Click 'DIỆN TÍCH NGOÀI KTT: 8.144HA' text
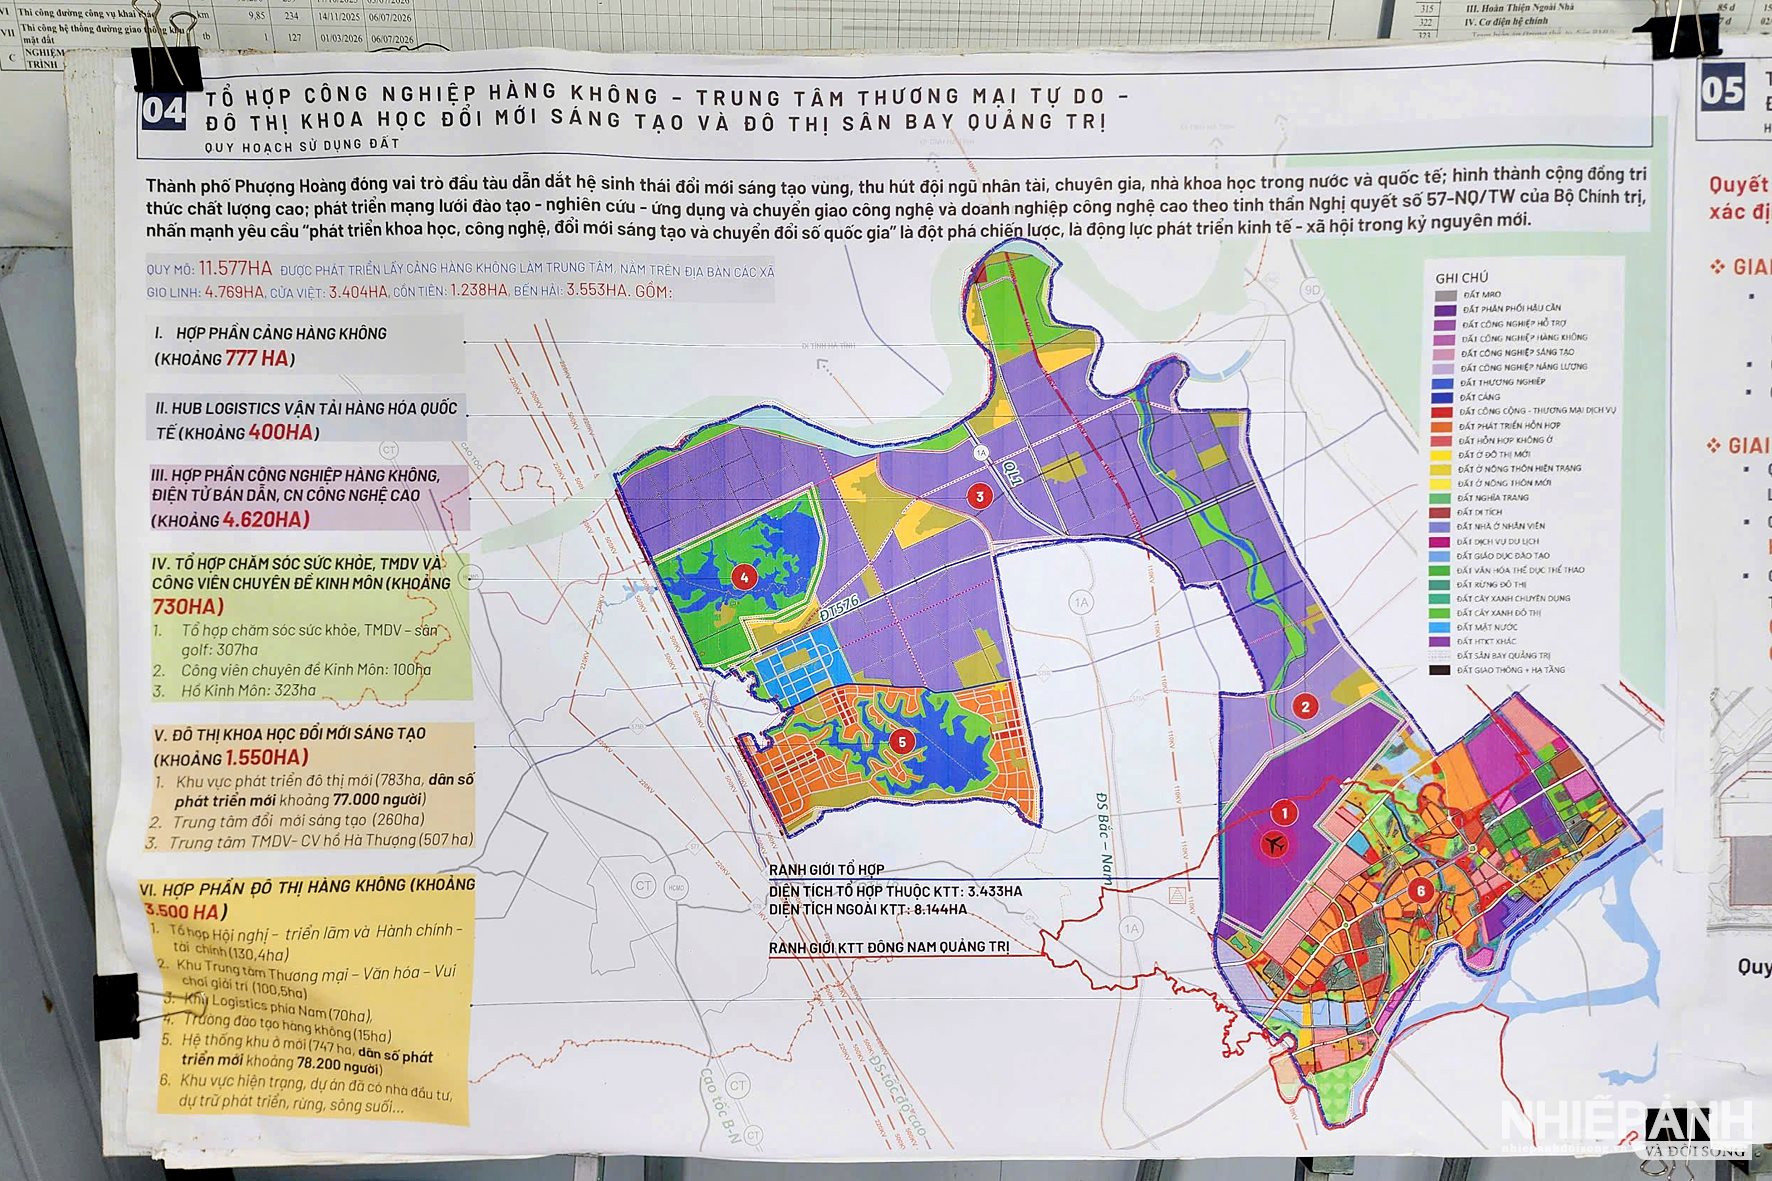1772x1181 pixels. pyautogui.click(x=868, y=910)
